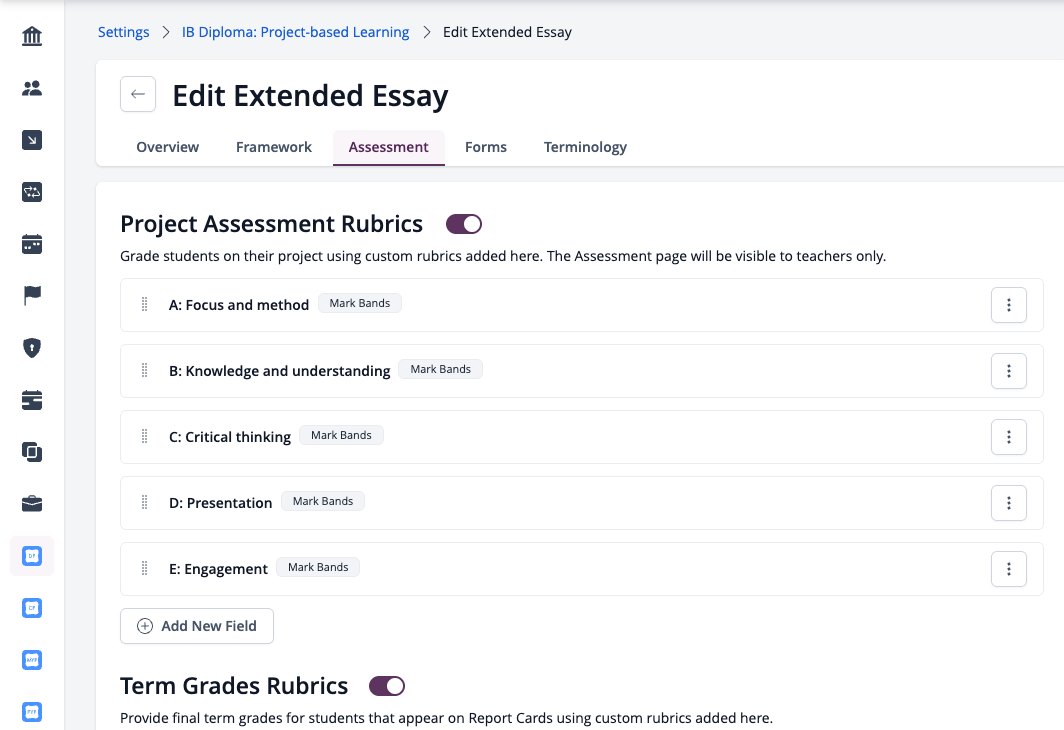Image resolution: width=1064 pixels, height=730 pixels.
Task: Open three-dot menu for E: Engagement
Action: click(x=1008, y=569)
